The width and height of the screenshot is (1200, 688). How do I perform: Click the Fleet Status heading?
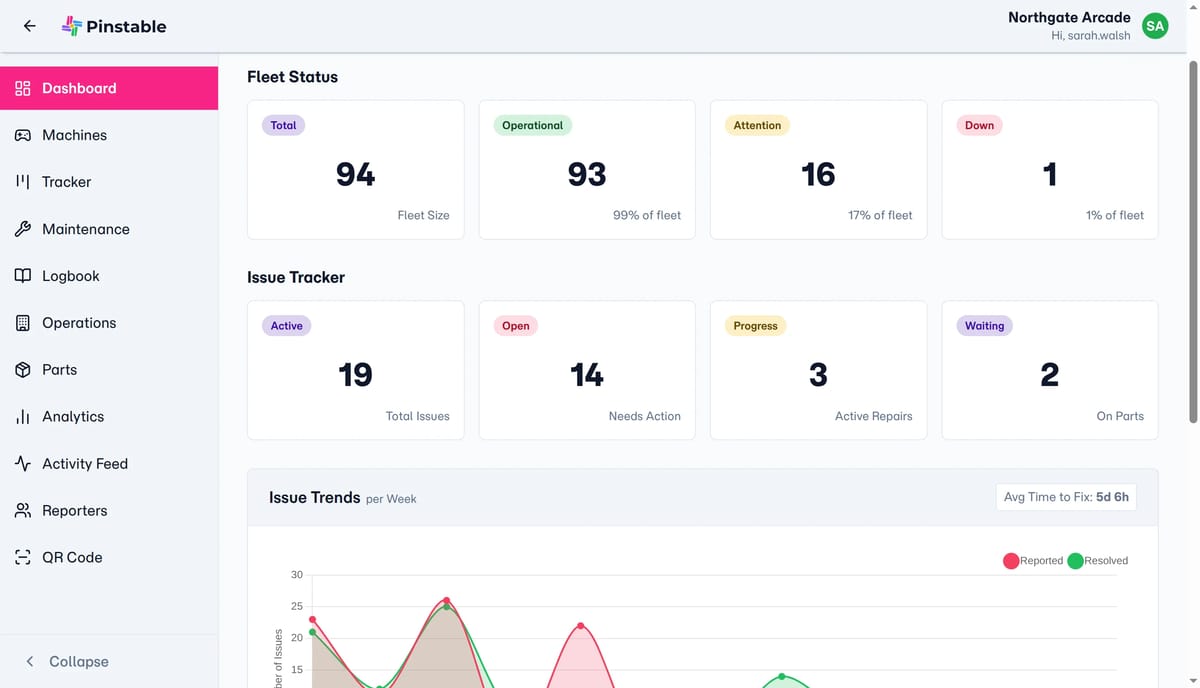pos(292,77)
